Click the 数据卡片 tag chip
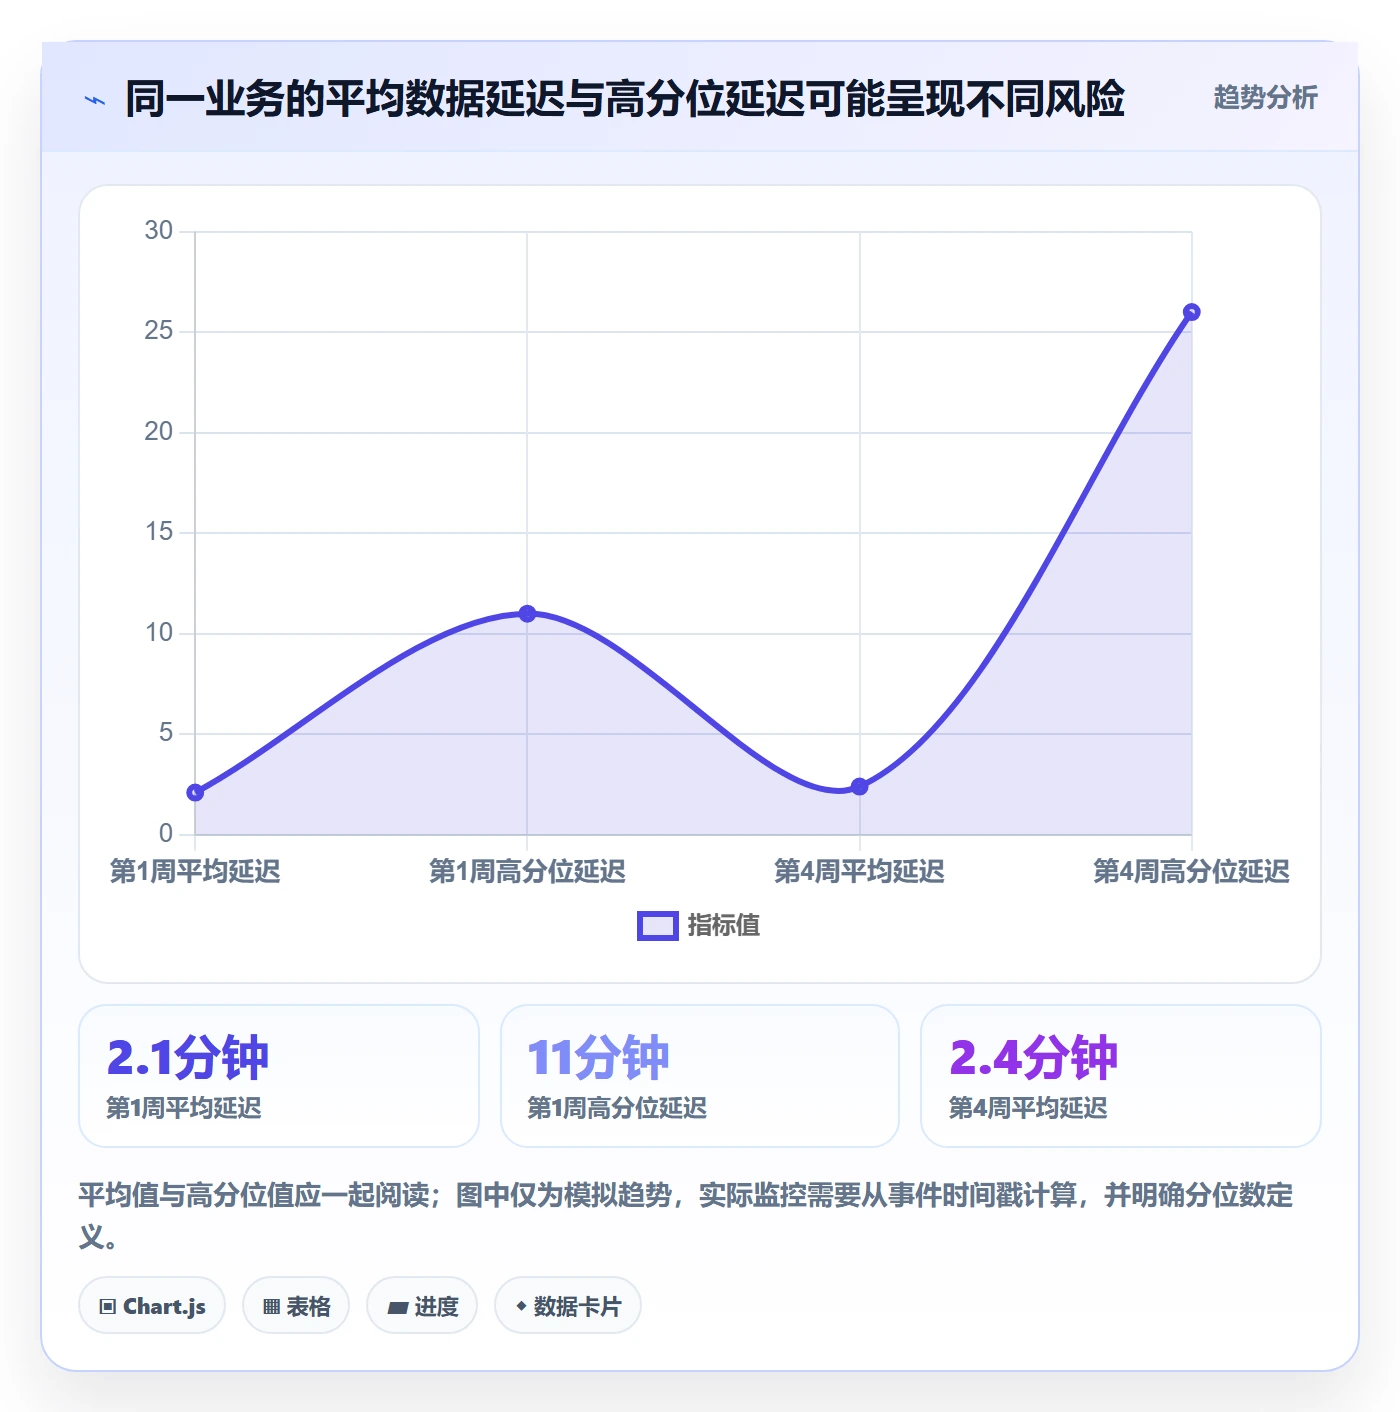Screen dimensions: 1400x1412 568,1306
